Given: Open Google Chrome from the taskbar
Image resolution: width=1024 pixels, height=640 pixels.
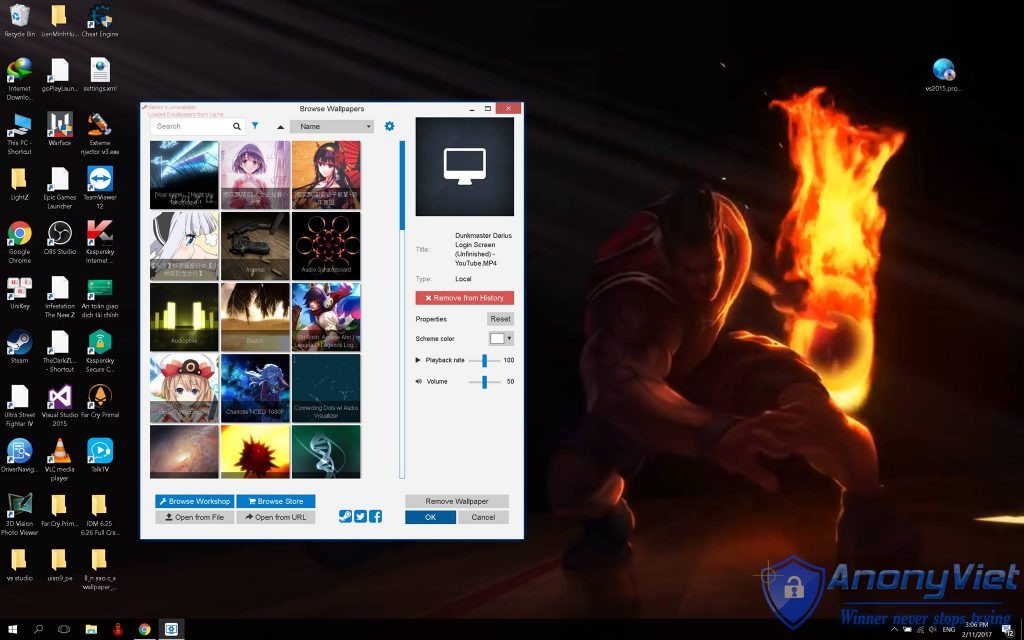Looking at the screenshot, I should [144, 631].
